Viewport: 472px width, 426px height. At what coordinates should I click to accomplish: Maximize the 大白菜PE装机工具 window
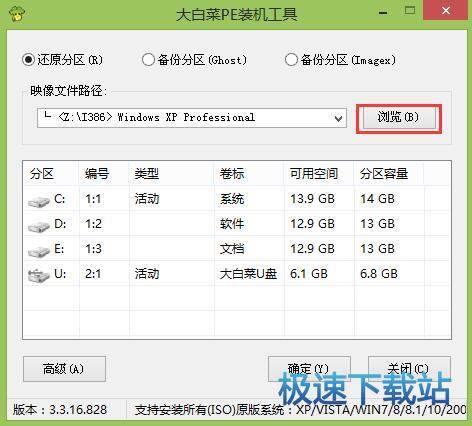point(410,11)
